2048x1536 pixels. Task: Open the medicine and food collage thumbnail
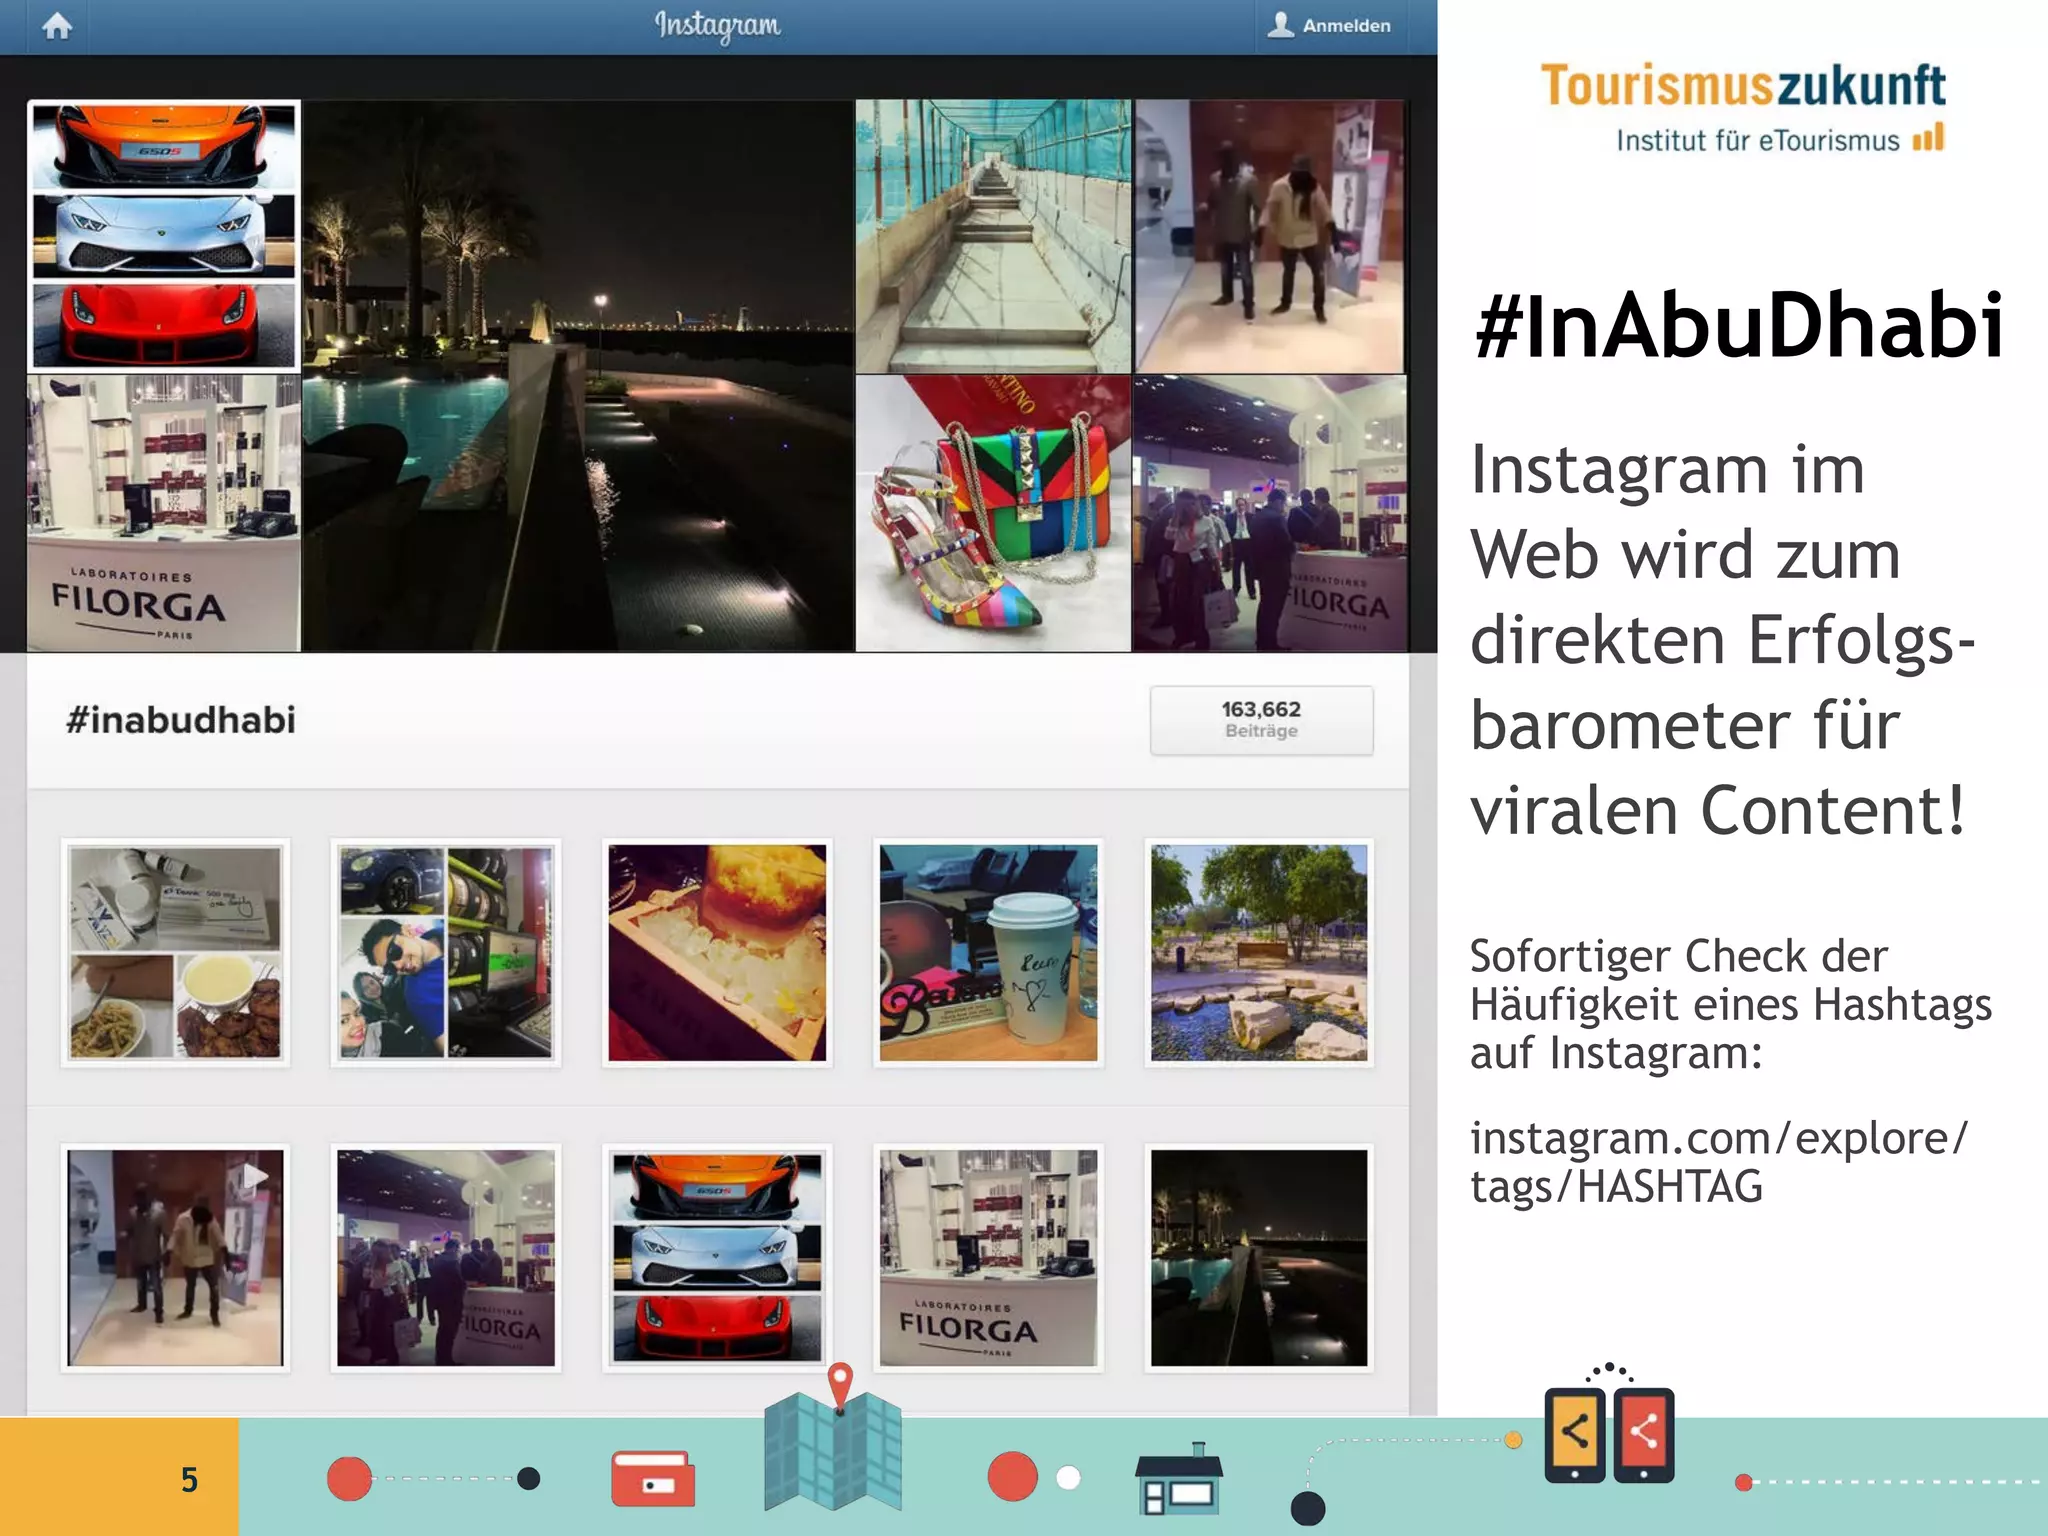(175, 953)
